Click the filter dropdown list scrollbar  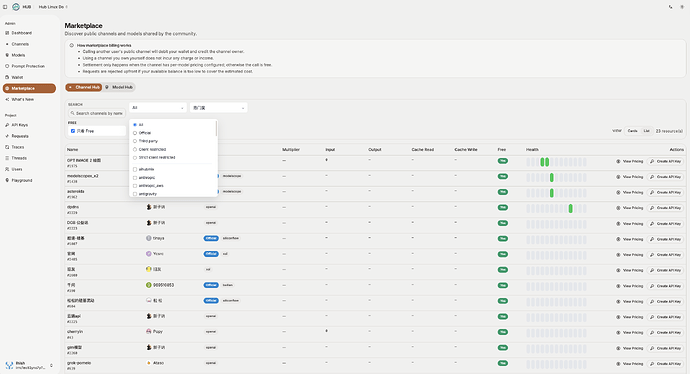coord(216,128)
